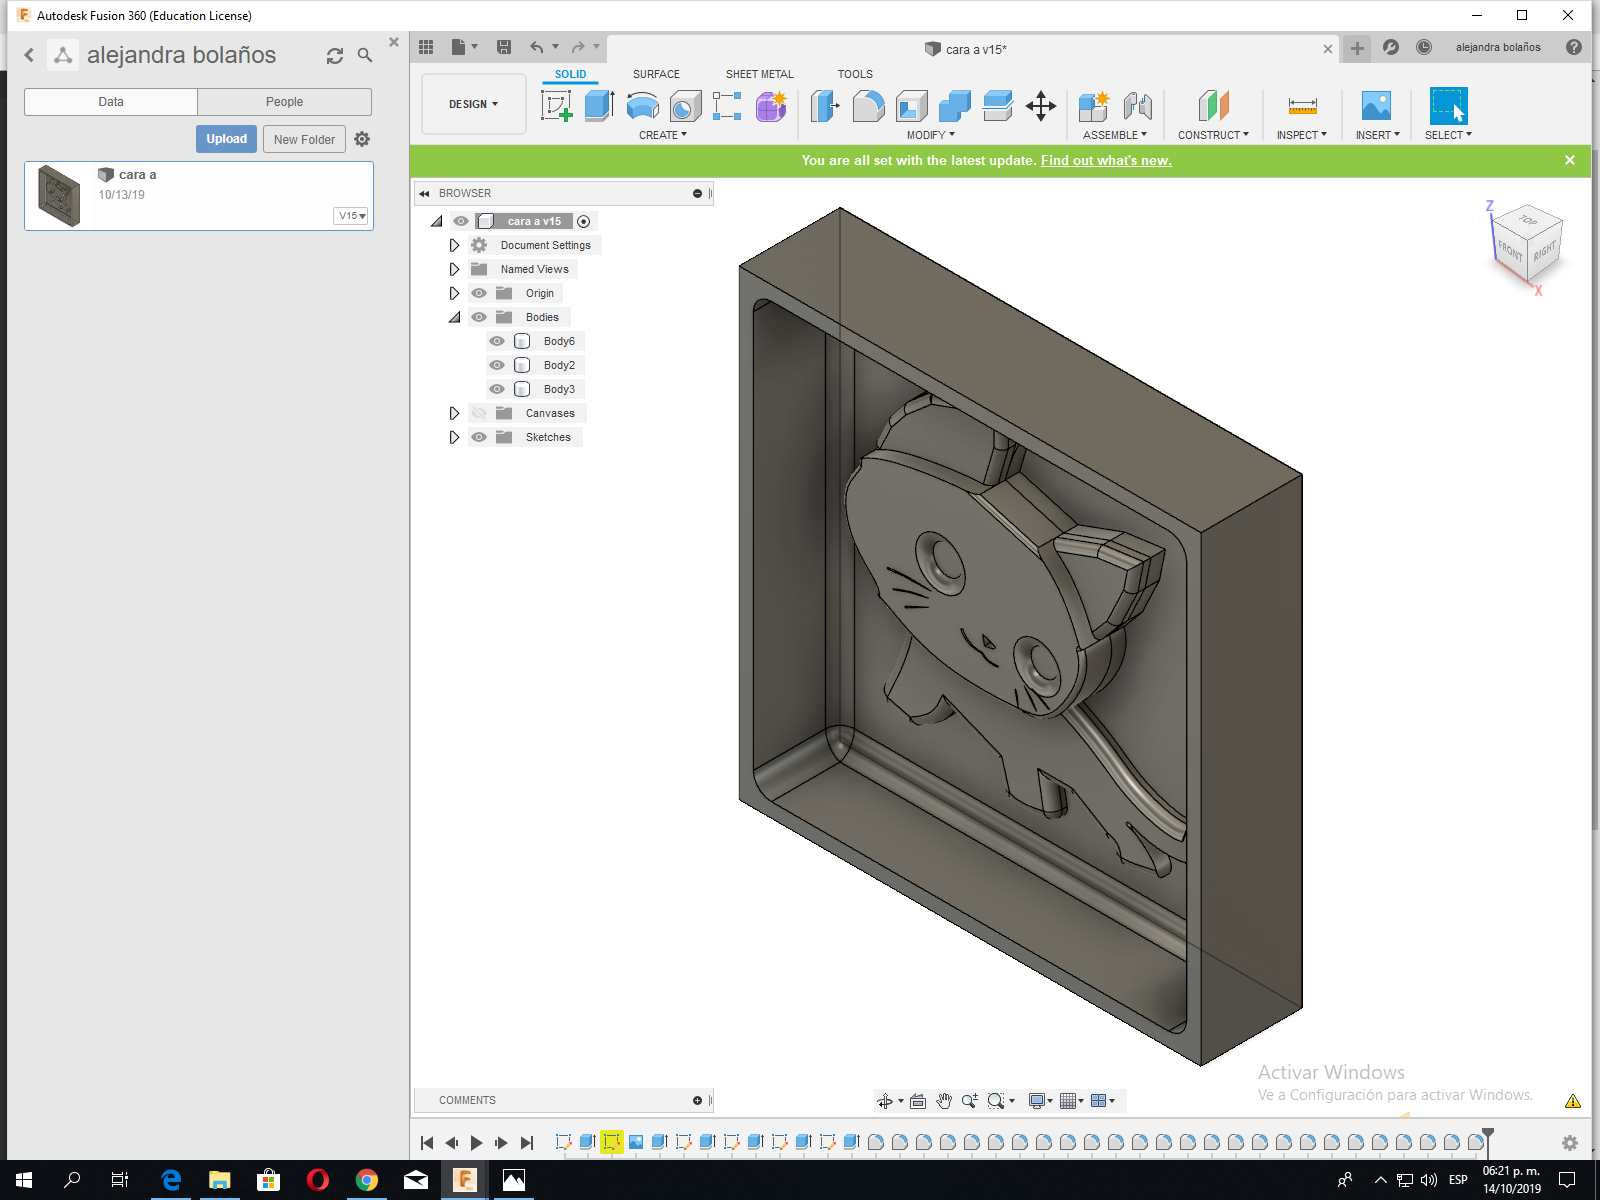
Task: Select the SOLID tab
Action: click(x=571, y=74)
